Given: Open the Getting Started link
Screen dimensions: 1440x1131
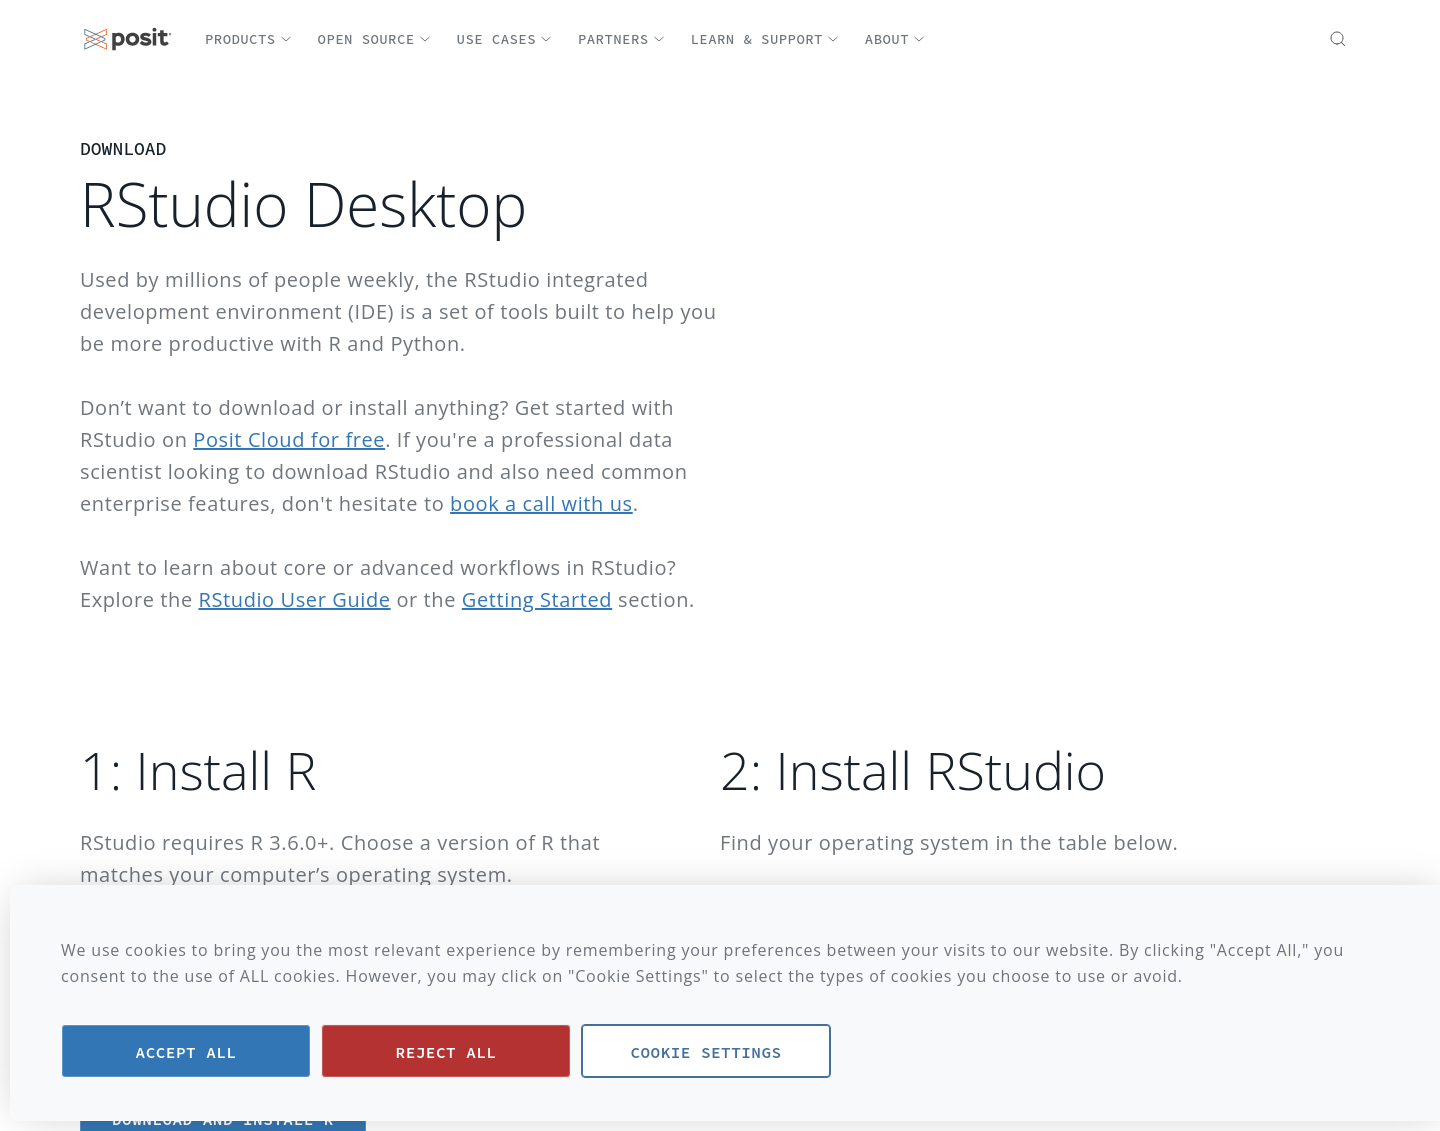Looking at the screenshot, I should 536,600.
